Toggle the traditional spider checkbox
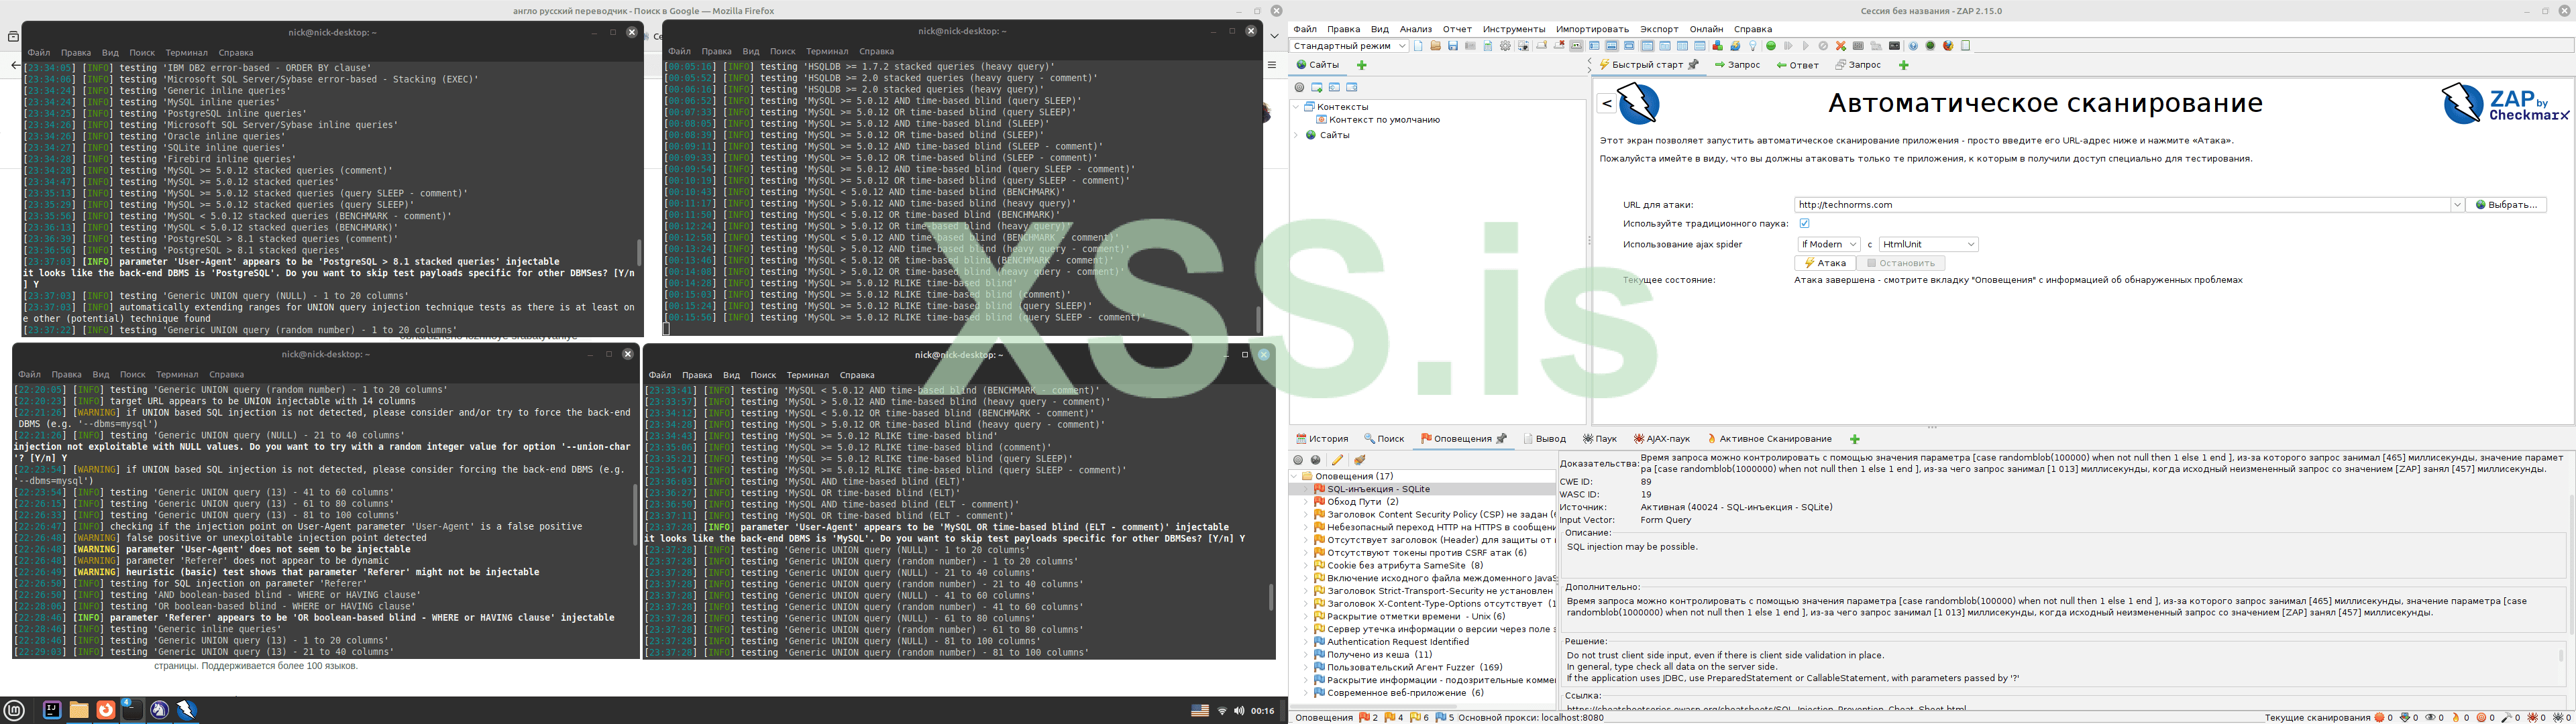 pos(1804,223)
